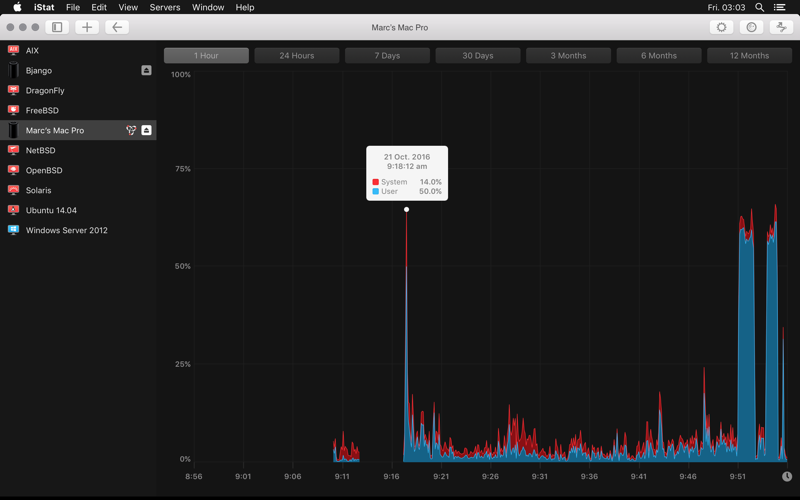Click the clock icon at timeline end
This screenshot has height=500, width=800.
point(787,477)
